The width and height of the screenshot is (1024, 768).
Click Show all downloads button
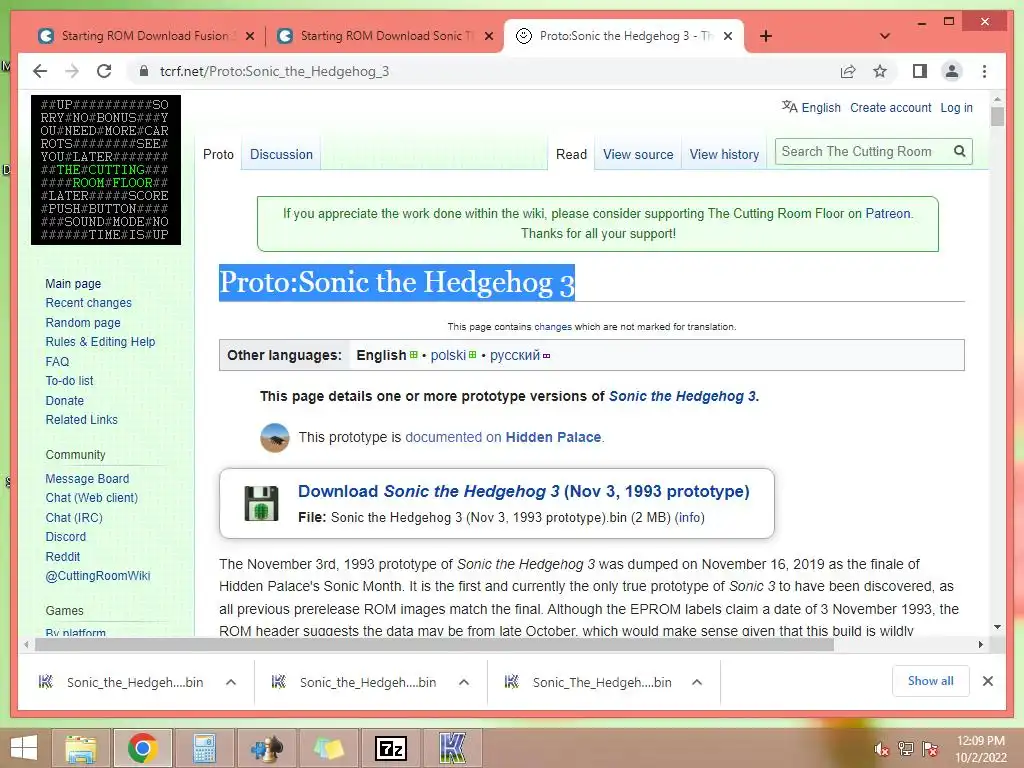[931, 681]
